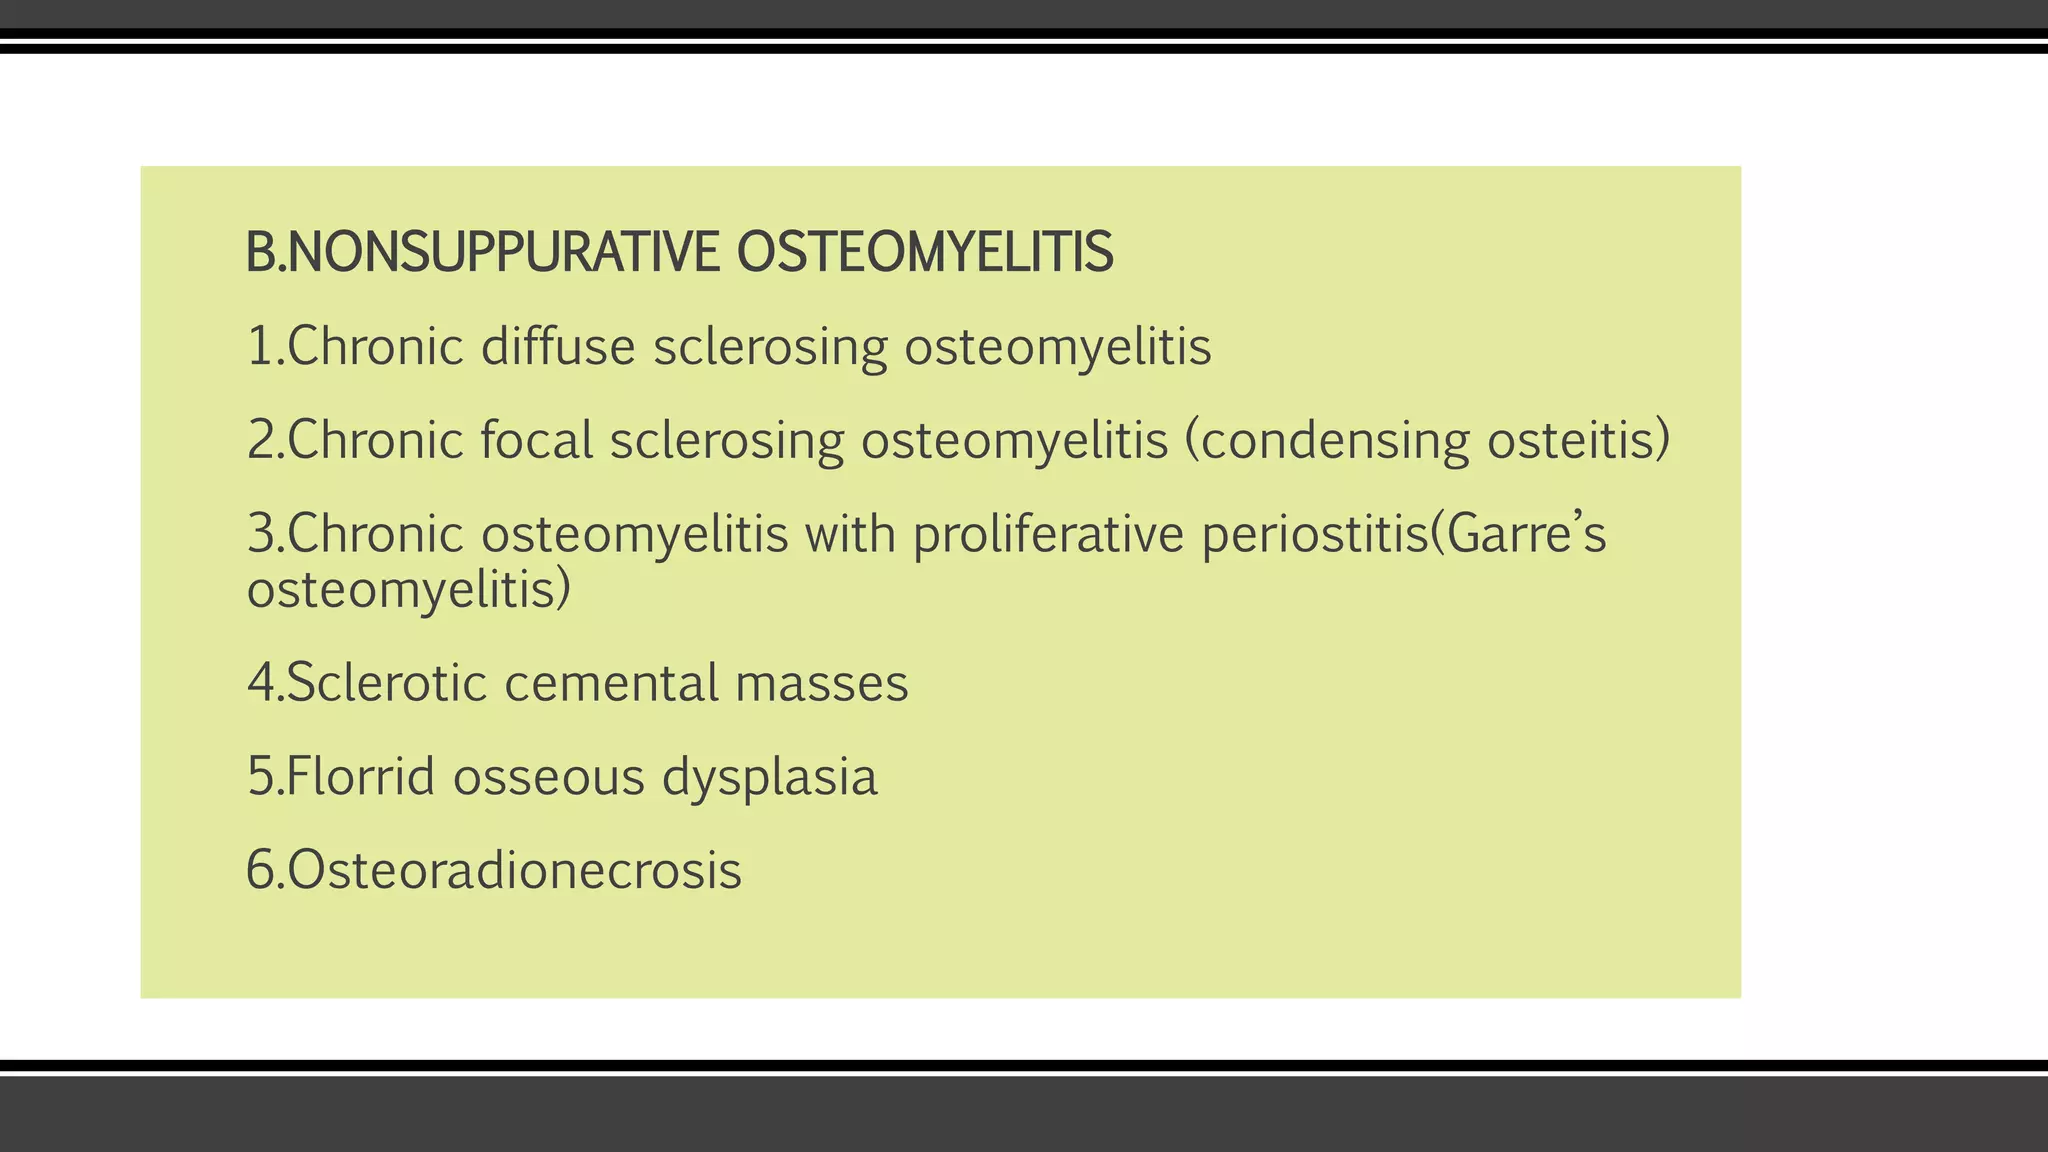This screenshot has height=1152, width=2048.
Task: Click the '(condensing osteitis)' parenthetical text
Action: point(1428,440)
